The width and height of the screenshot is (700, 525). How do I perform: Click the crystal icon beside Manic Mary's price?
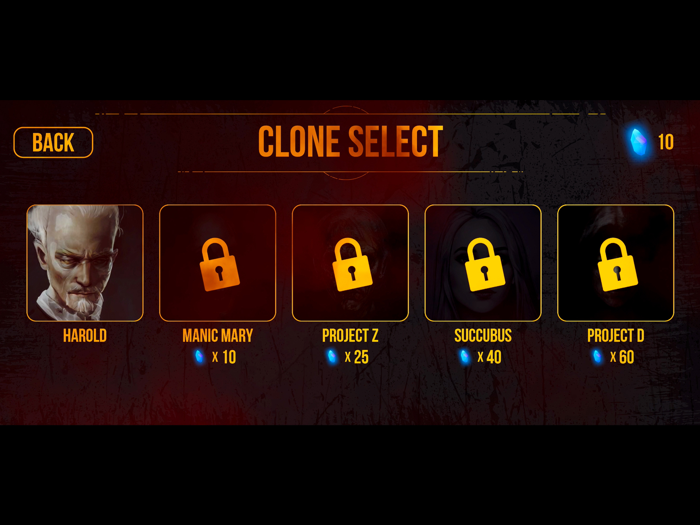click(x=199, y=357)
